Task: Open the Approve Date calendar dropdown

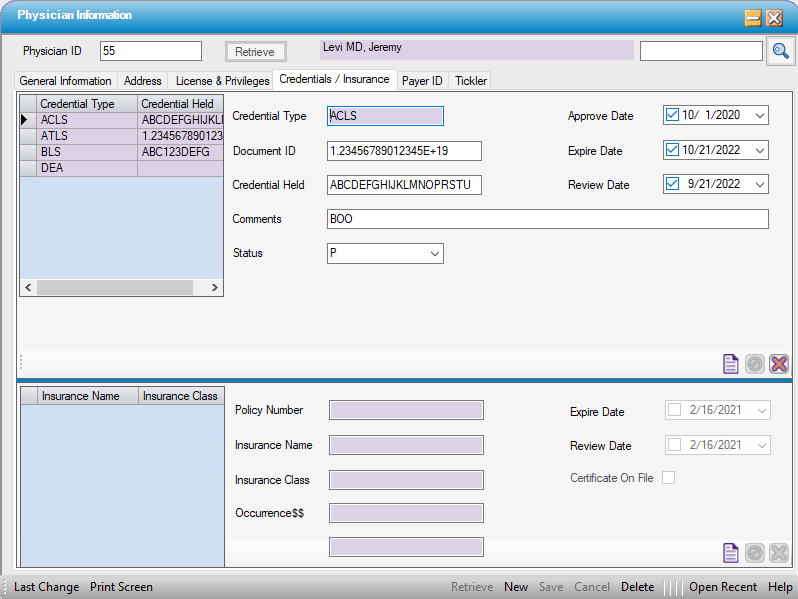Action: pyautogui.click(x=760, y=116)
